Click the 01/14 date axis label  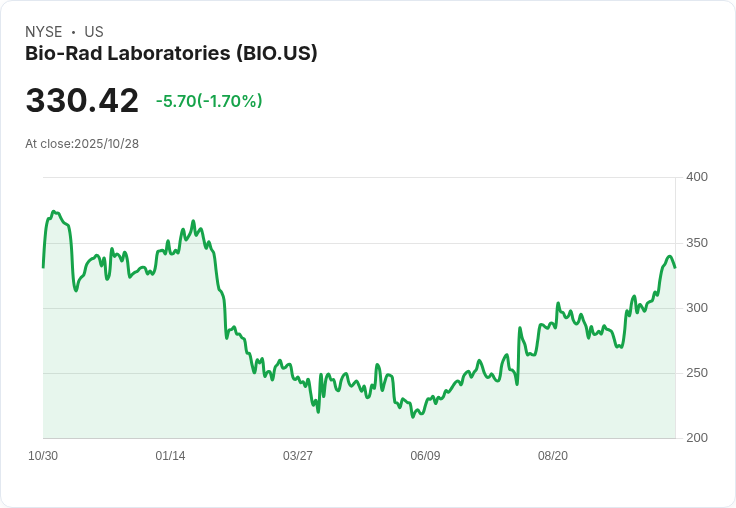click(170, 456)
